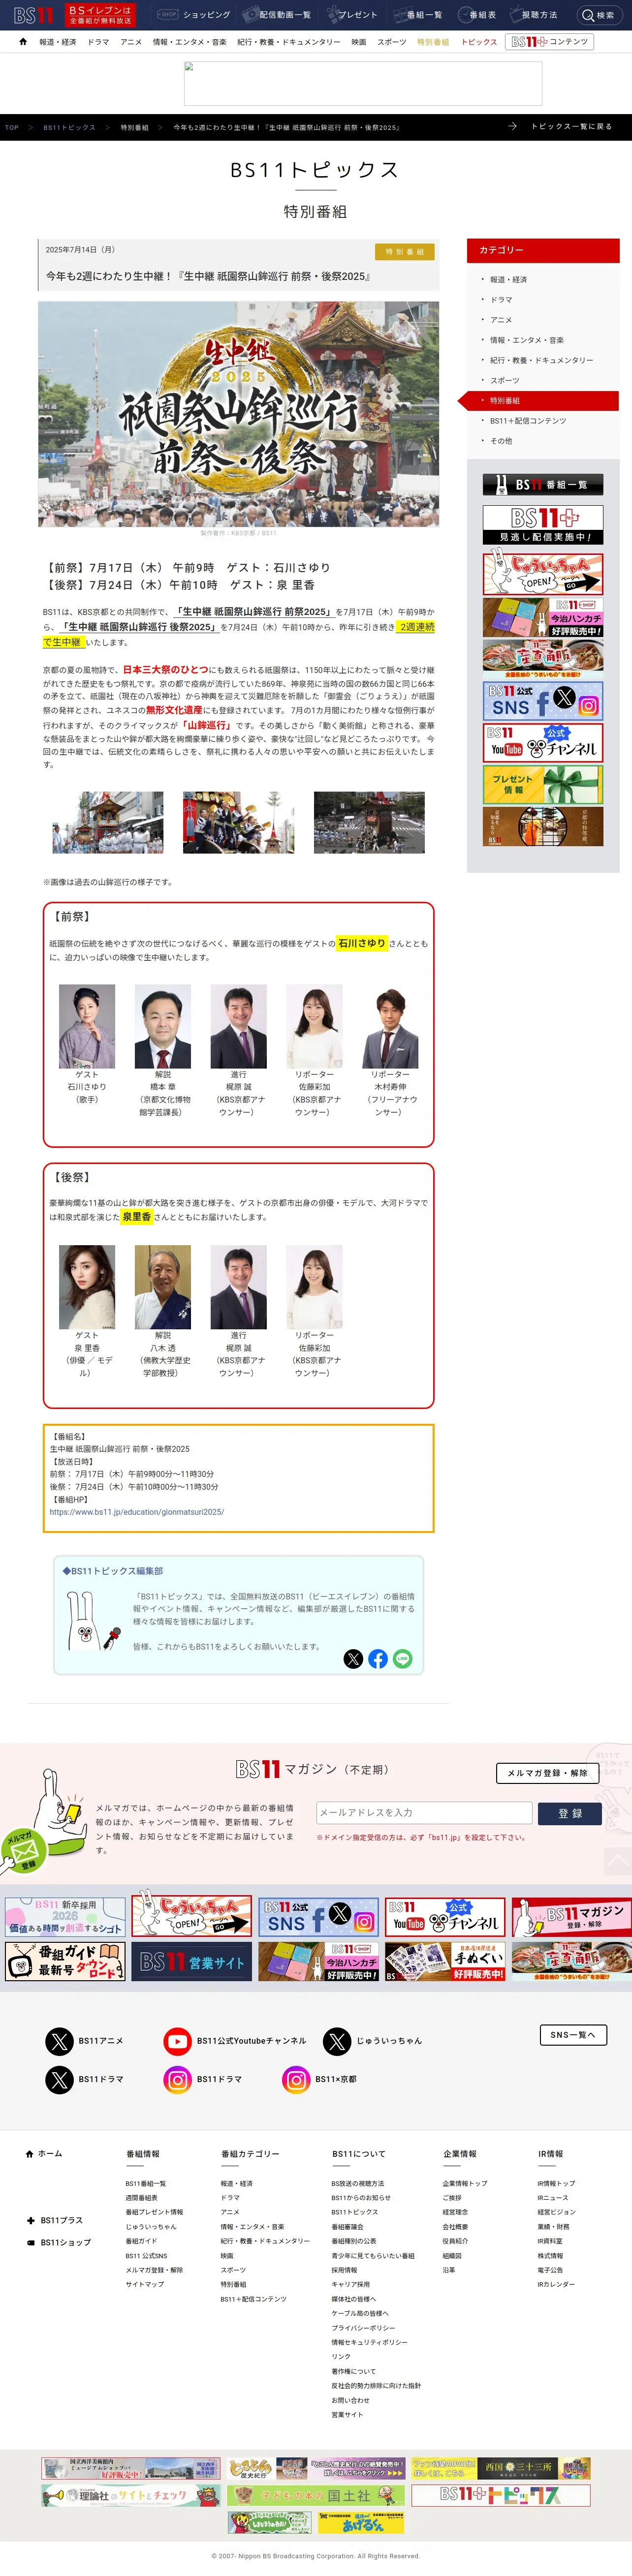Choose ドラマ in category sidebar

(x=501, y=300)
